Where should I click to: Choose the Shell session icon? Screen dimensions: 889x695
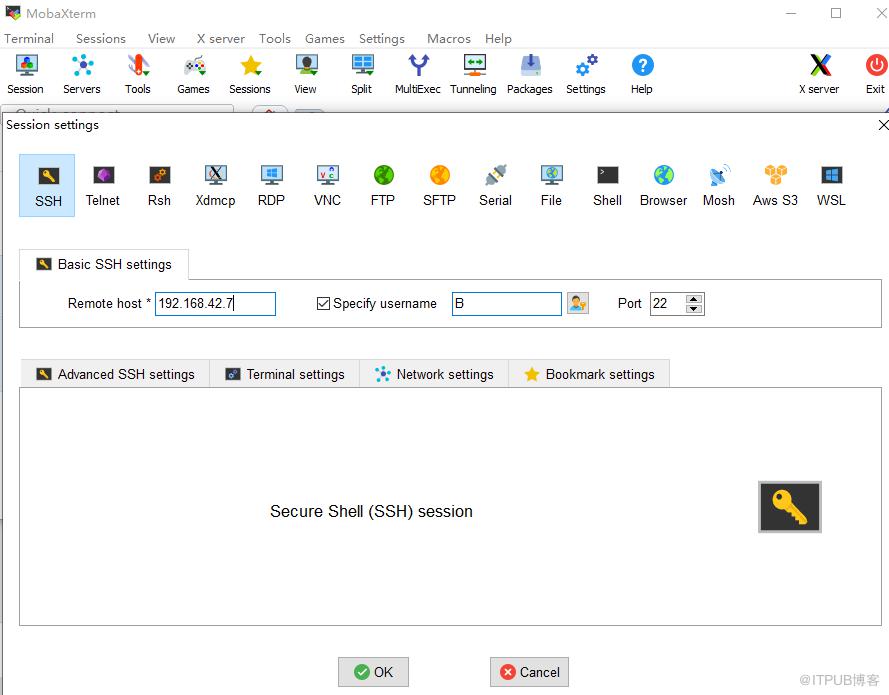[x=607, y=185]
